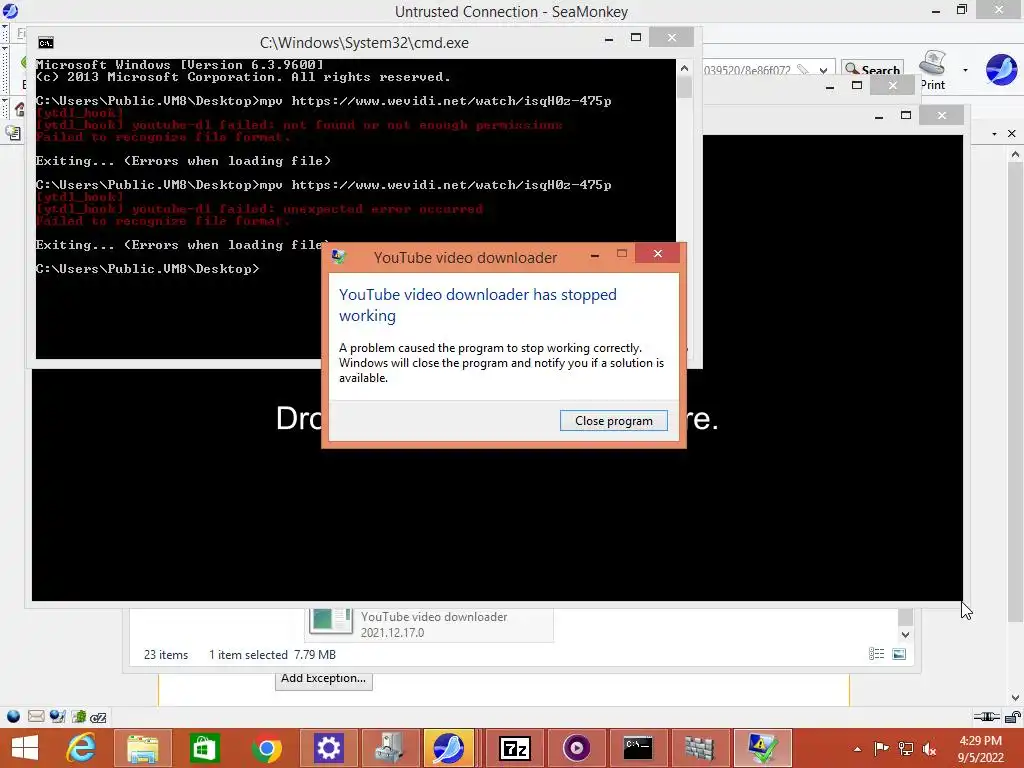Screen dimensions: 1024x768
Task: Click the SeaMonkey throbber logo
Action: point(1001,70)
